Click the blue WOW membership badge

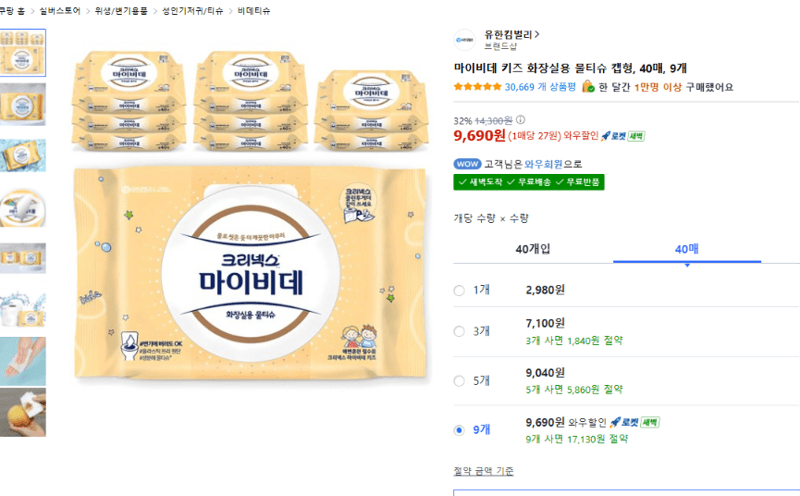[x=467, y=164]
